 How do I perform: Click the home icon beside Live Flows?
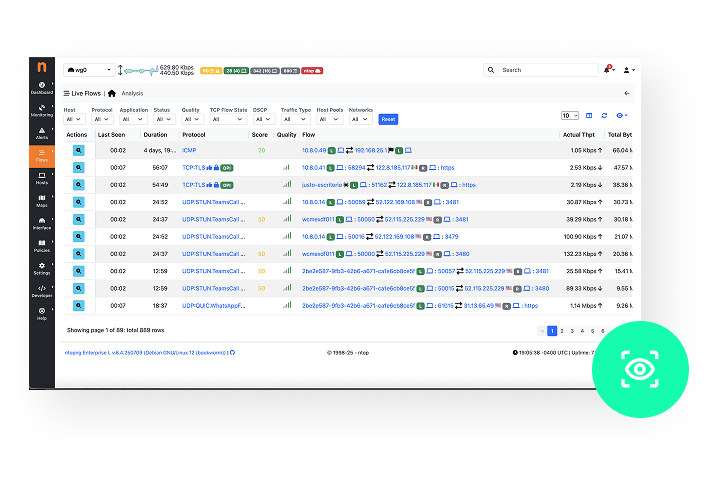pyautogui.click(x=111, y=93)
